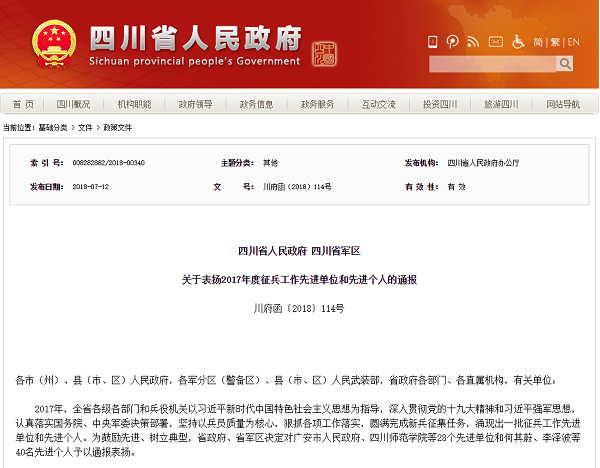
Task: Open the 政务信息 navigation tab
Action: click(256, 104)
